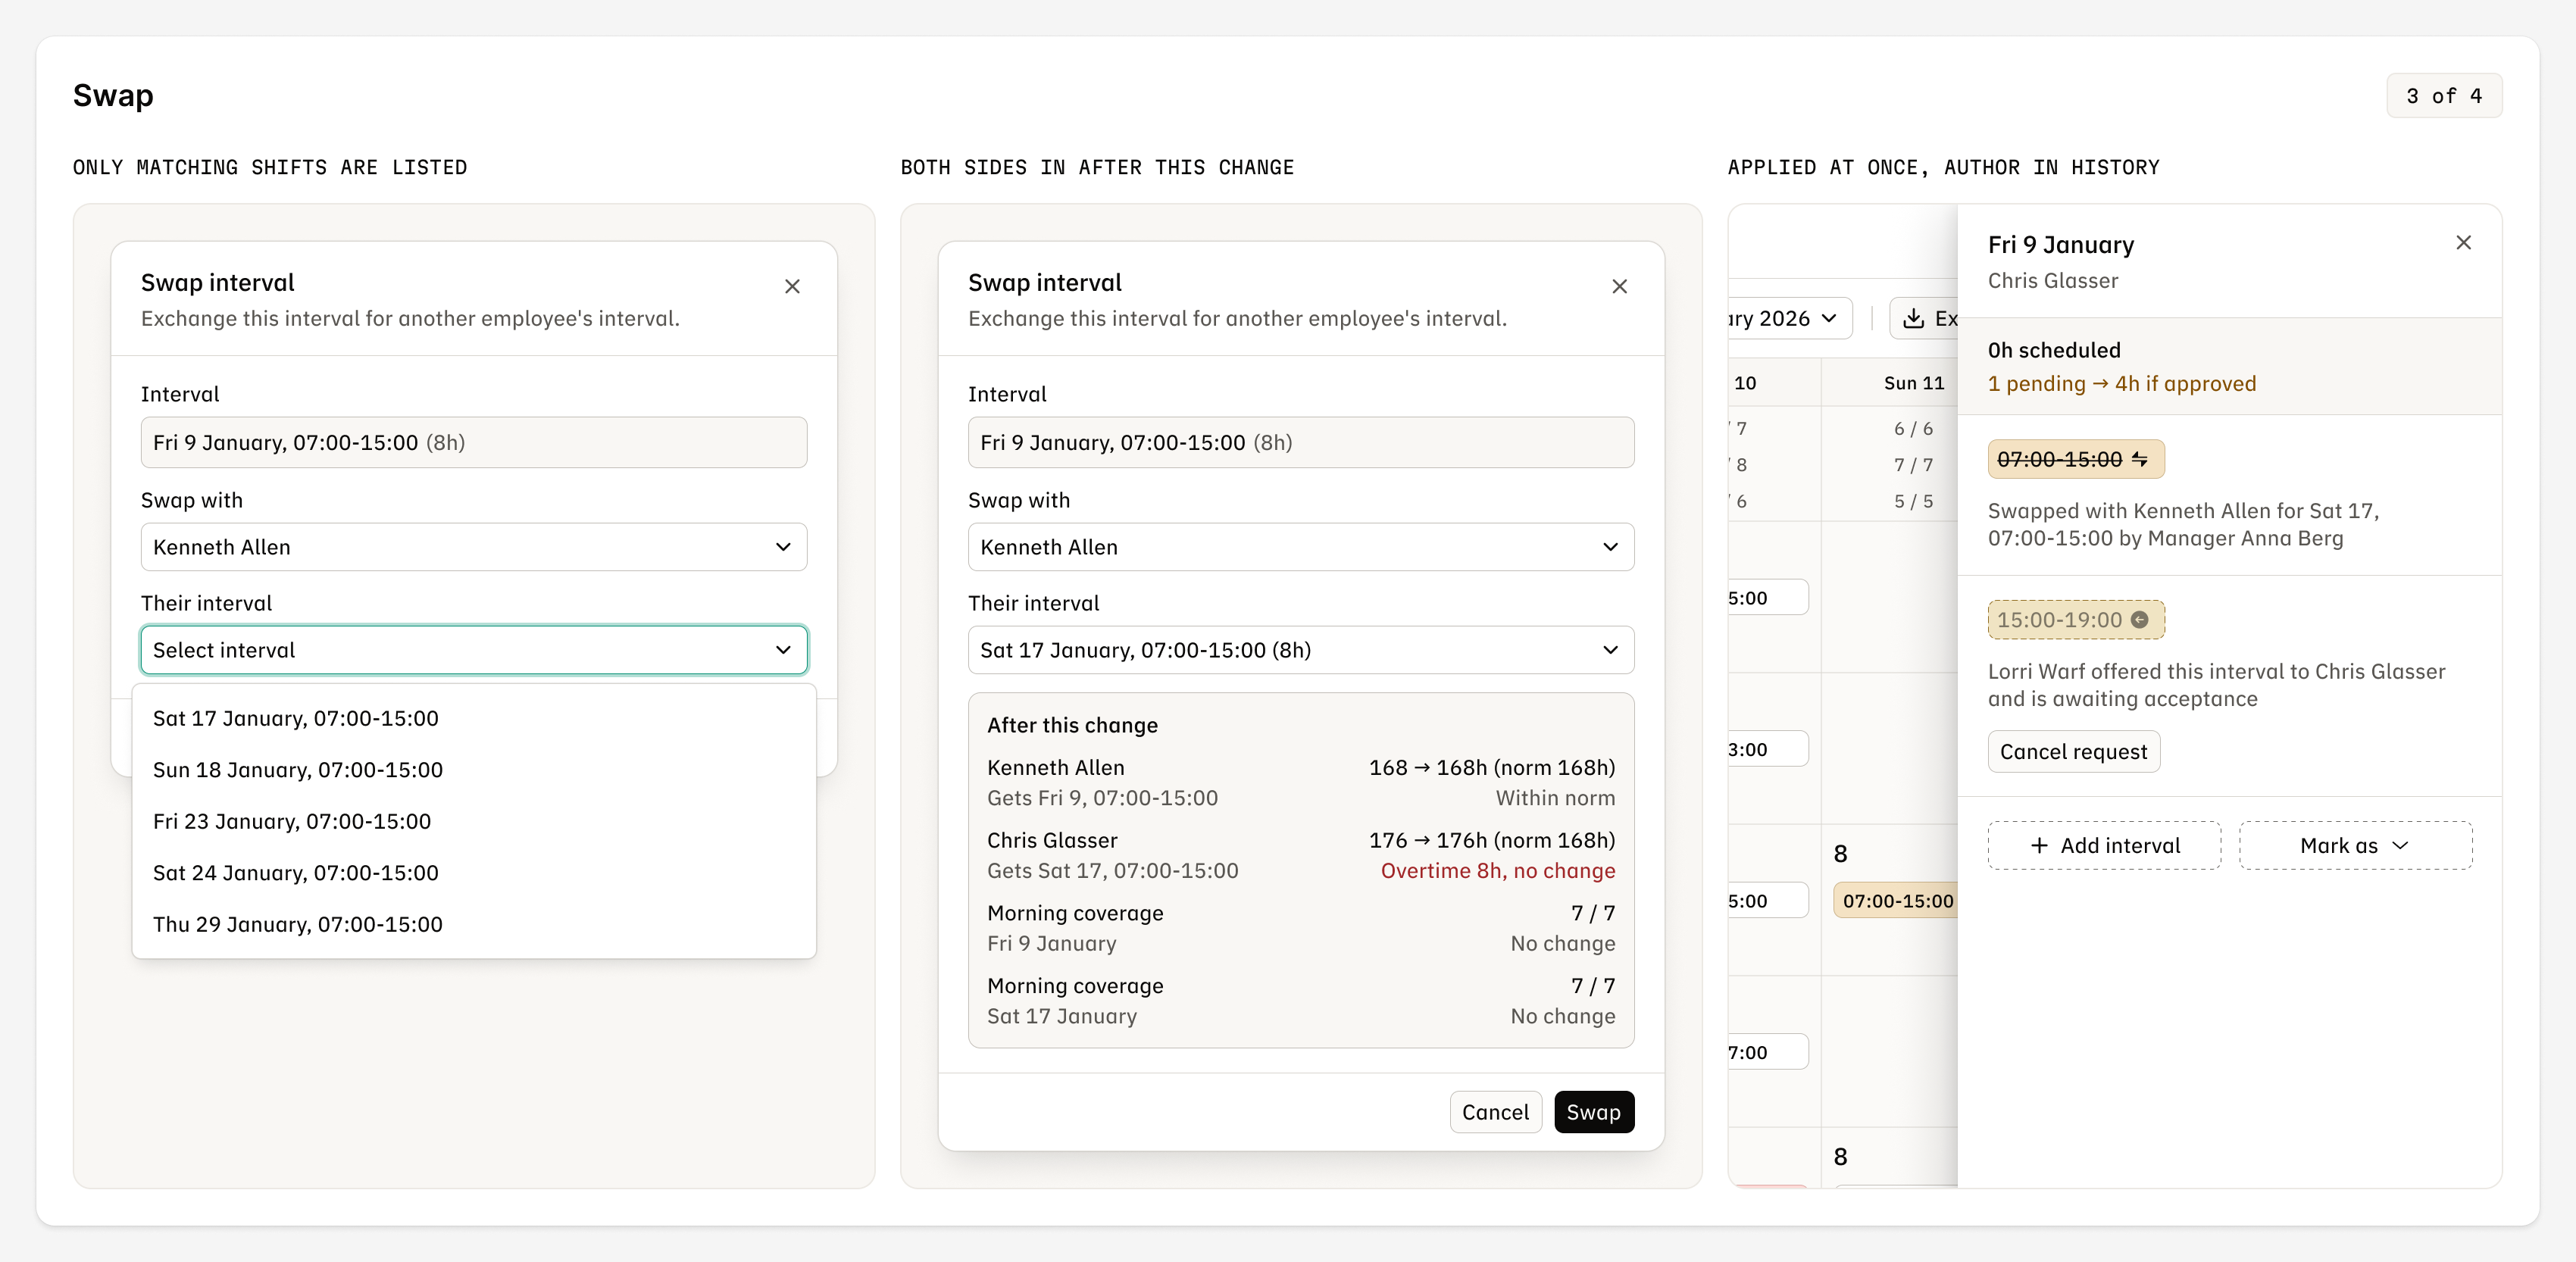The height and width of the screenshot is (1262, 2576).
Task: Click the plus icon in Add interval
Action: [x=2039, y=846]
